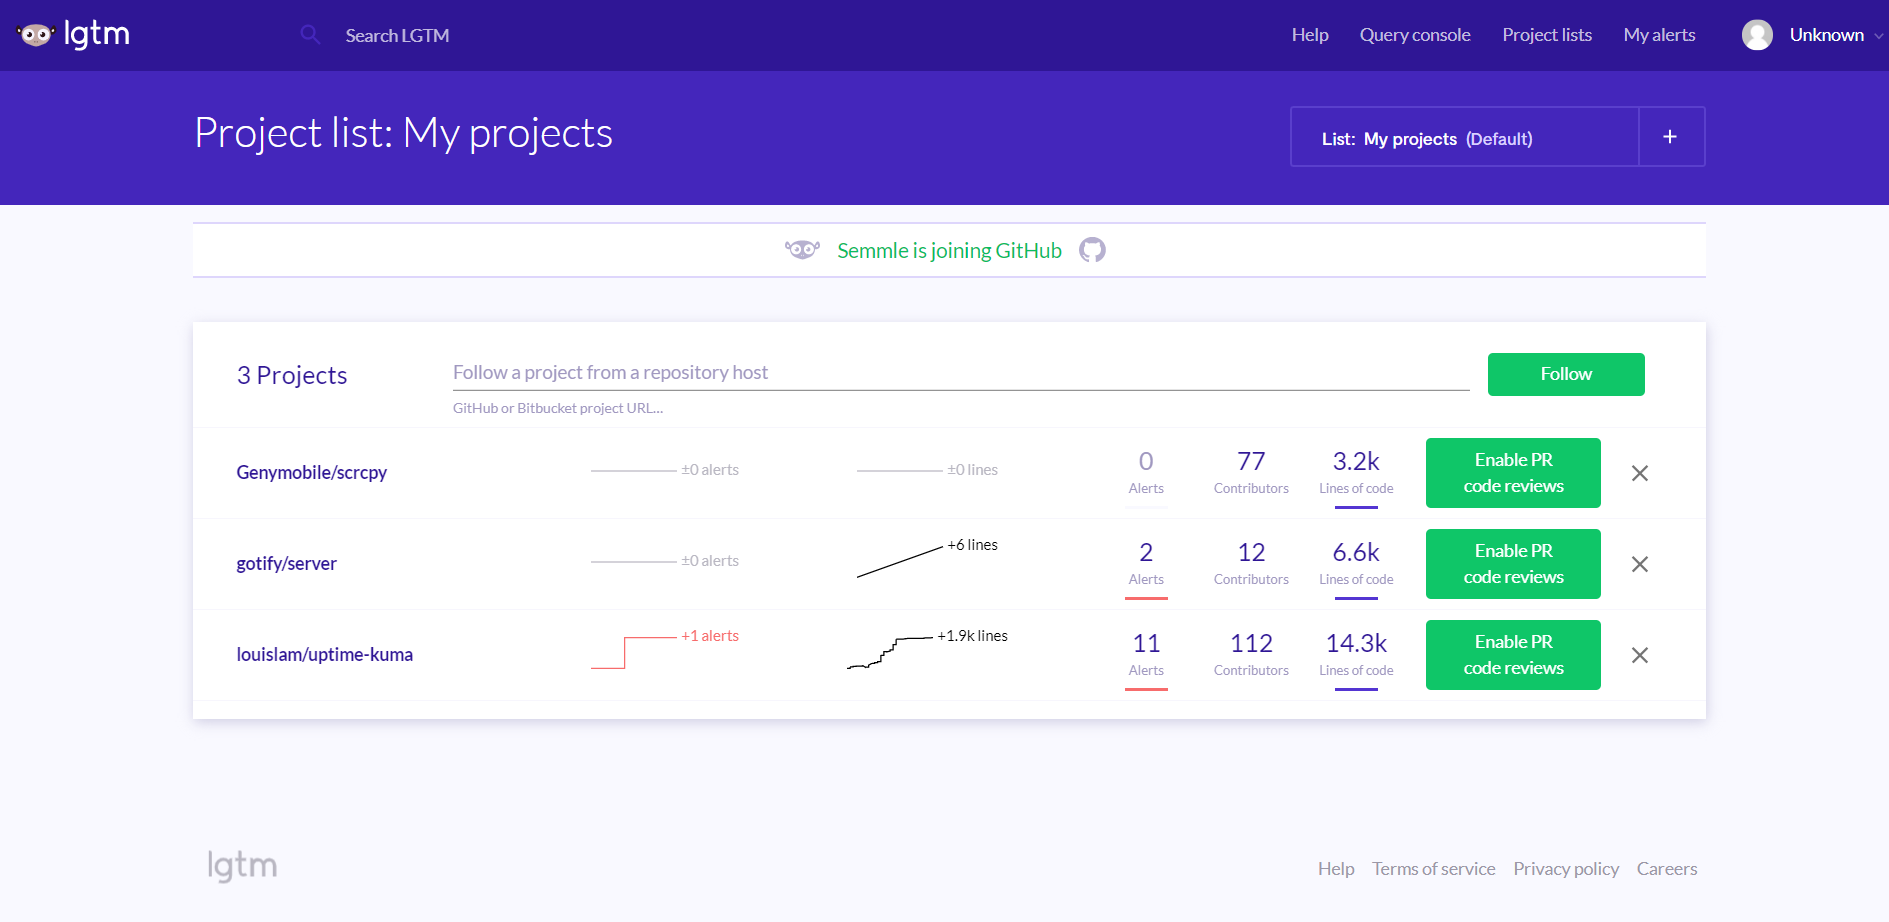The width and height of the screenshot is (1889, 922).
Task: Click 12 Contributors for gotify/server
Action: pyautogui.click(x=1251, y=564)
